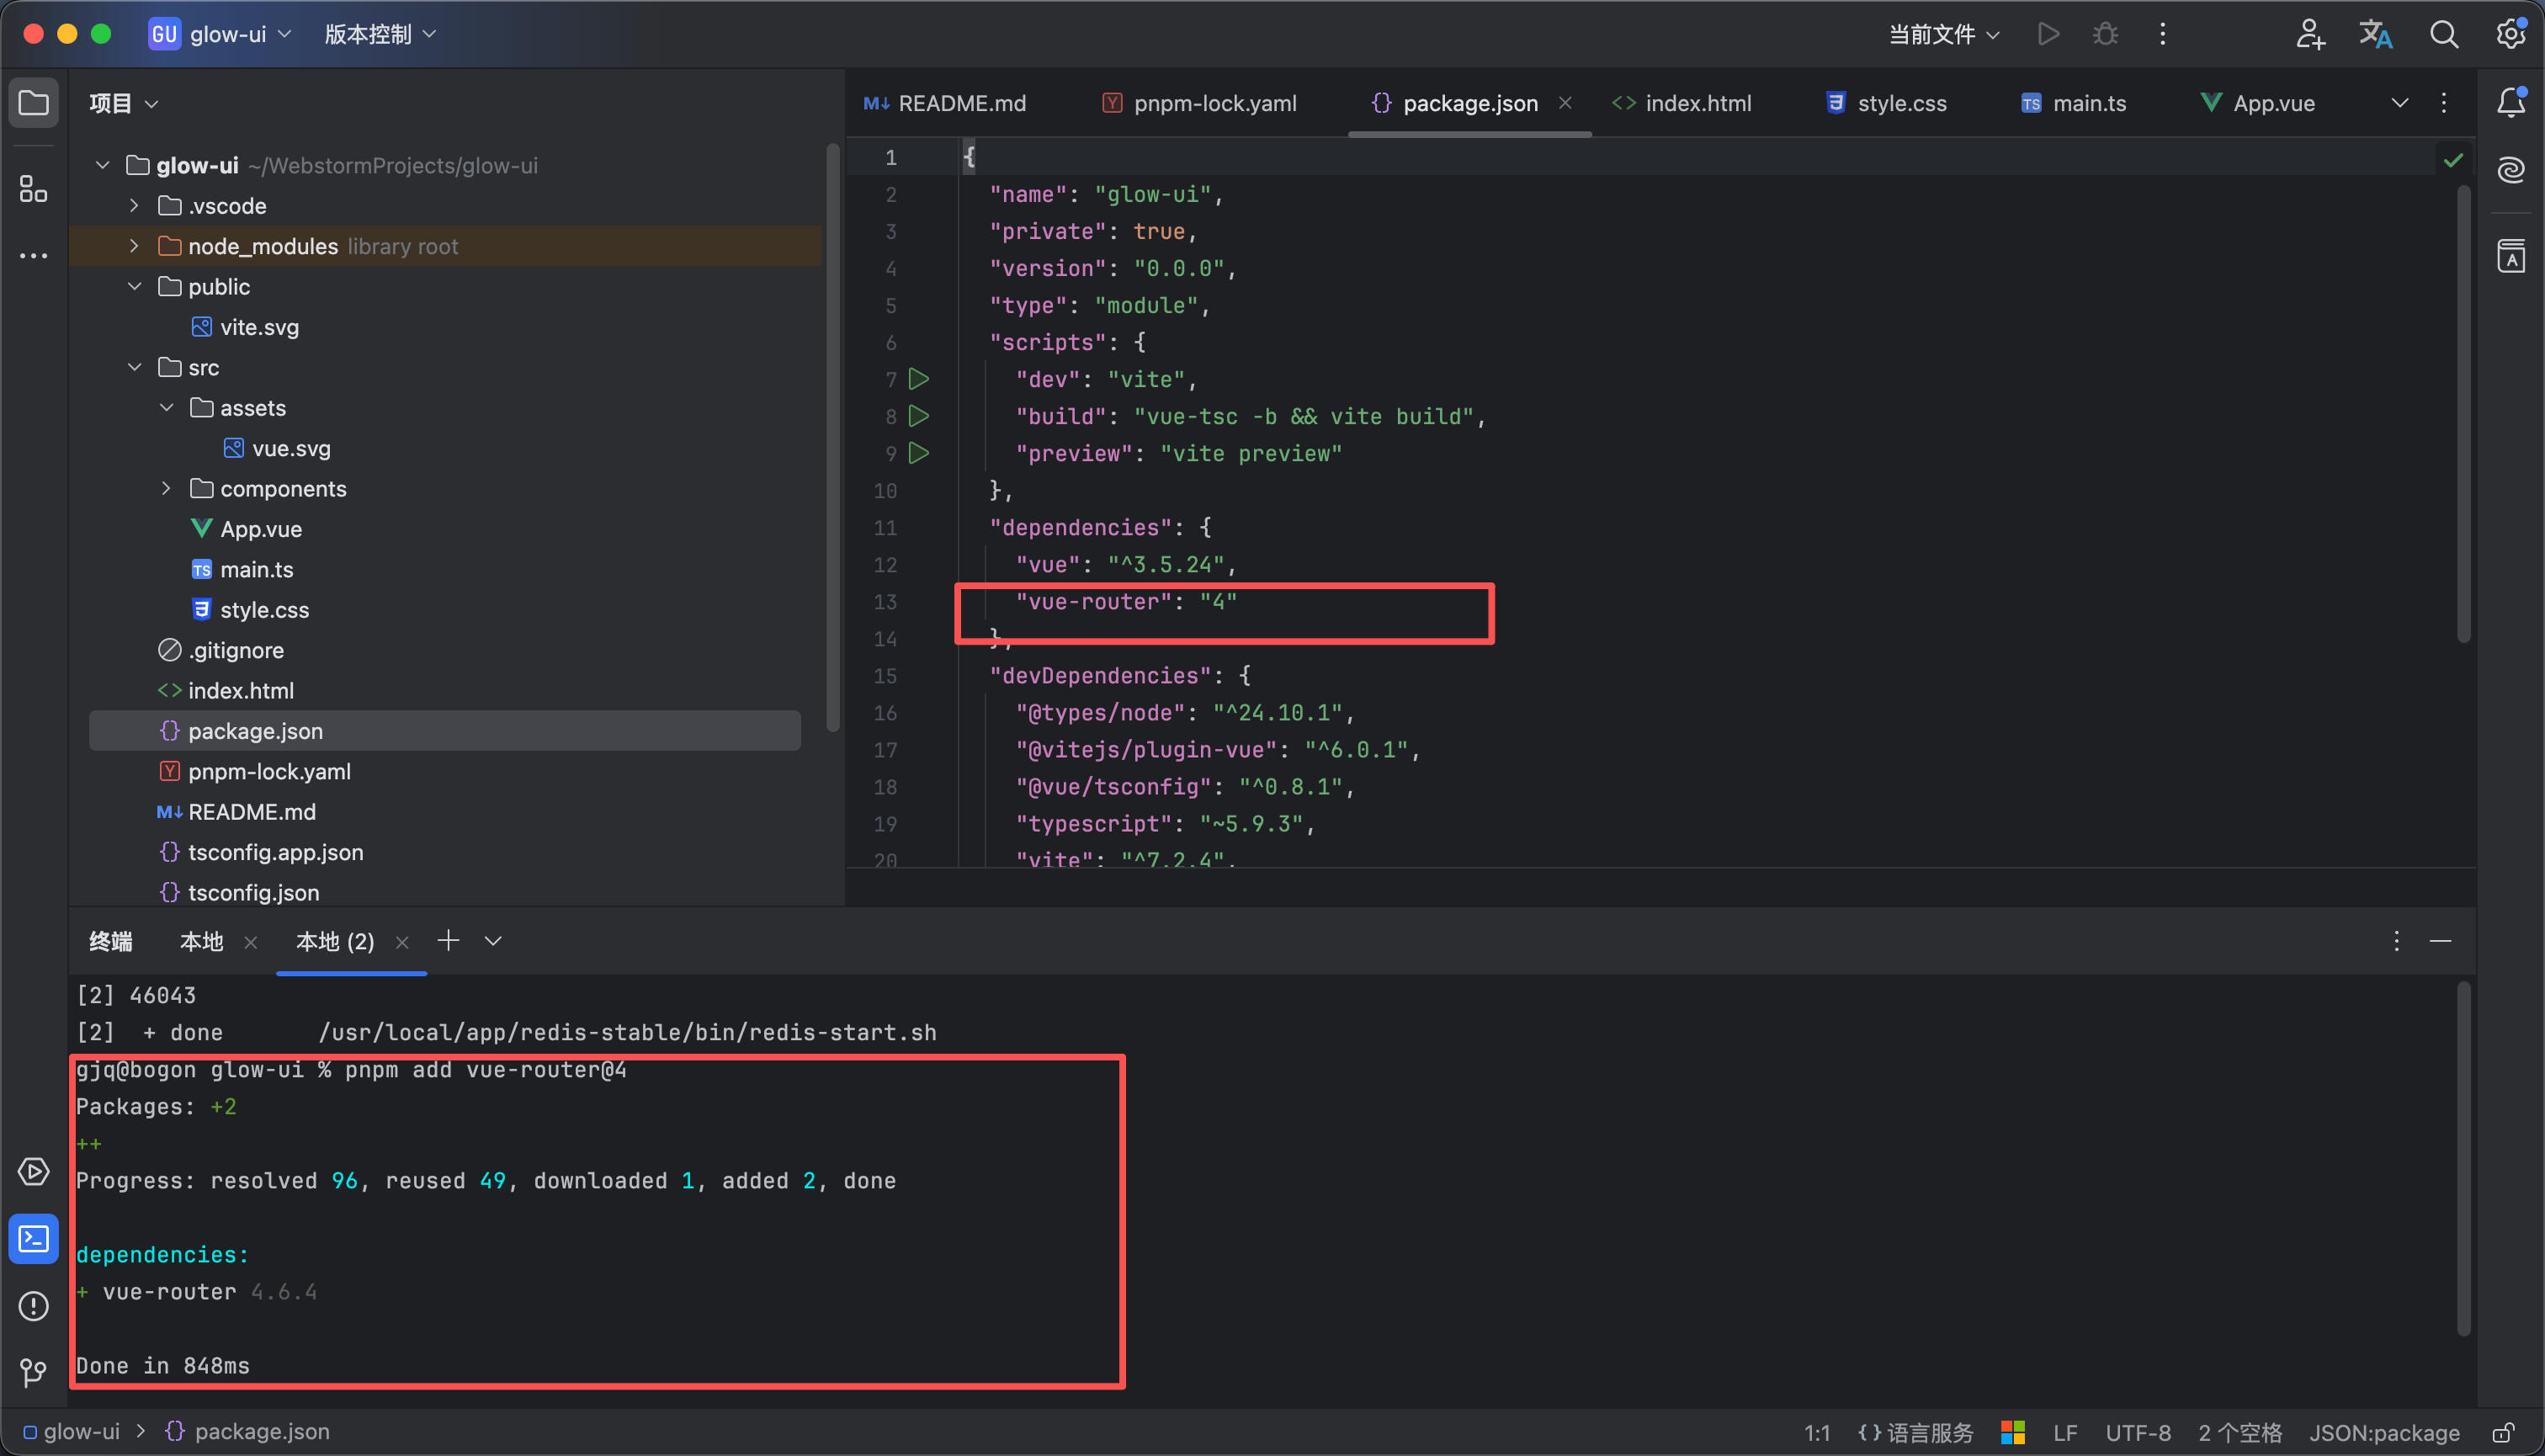Collapse the src folder
Screen dimensions: 2545x1456
134,367
